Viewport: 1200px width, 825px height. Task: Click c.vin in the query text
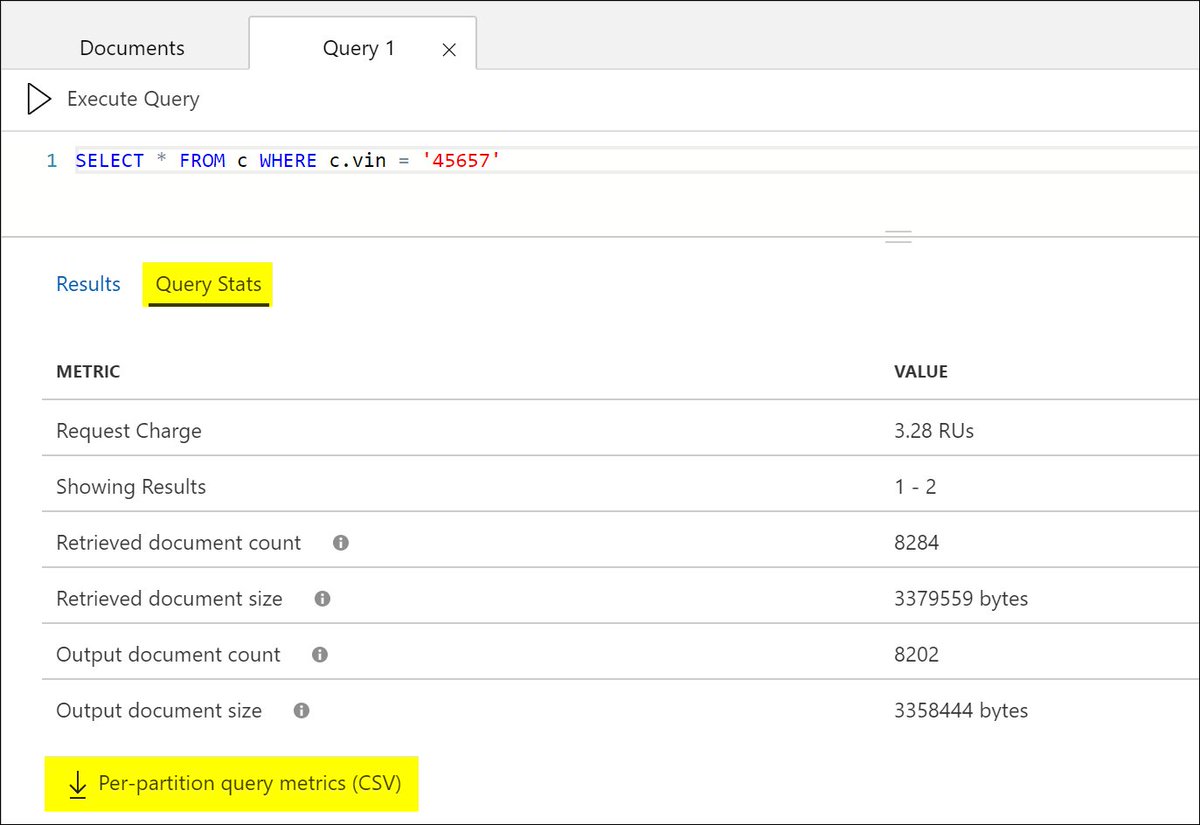point(358,160)
